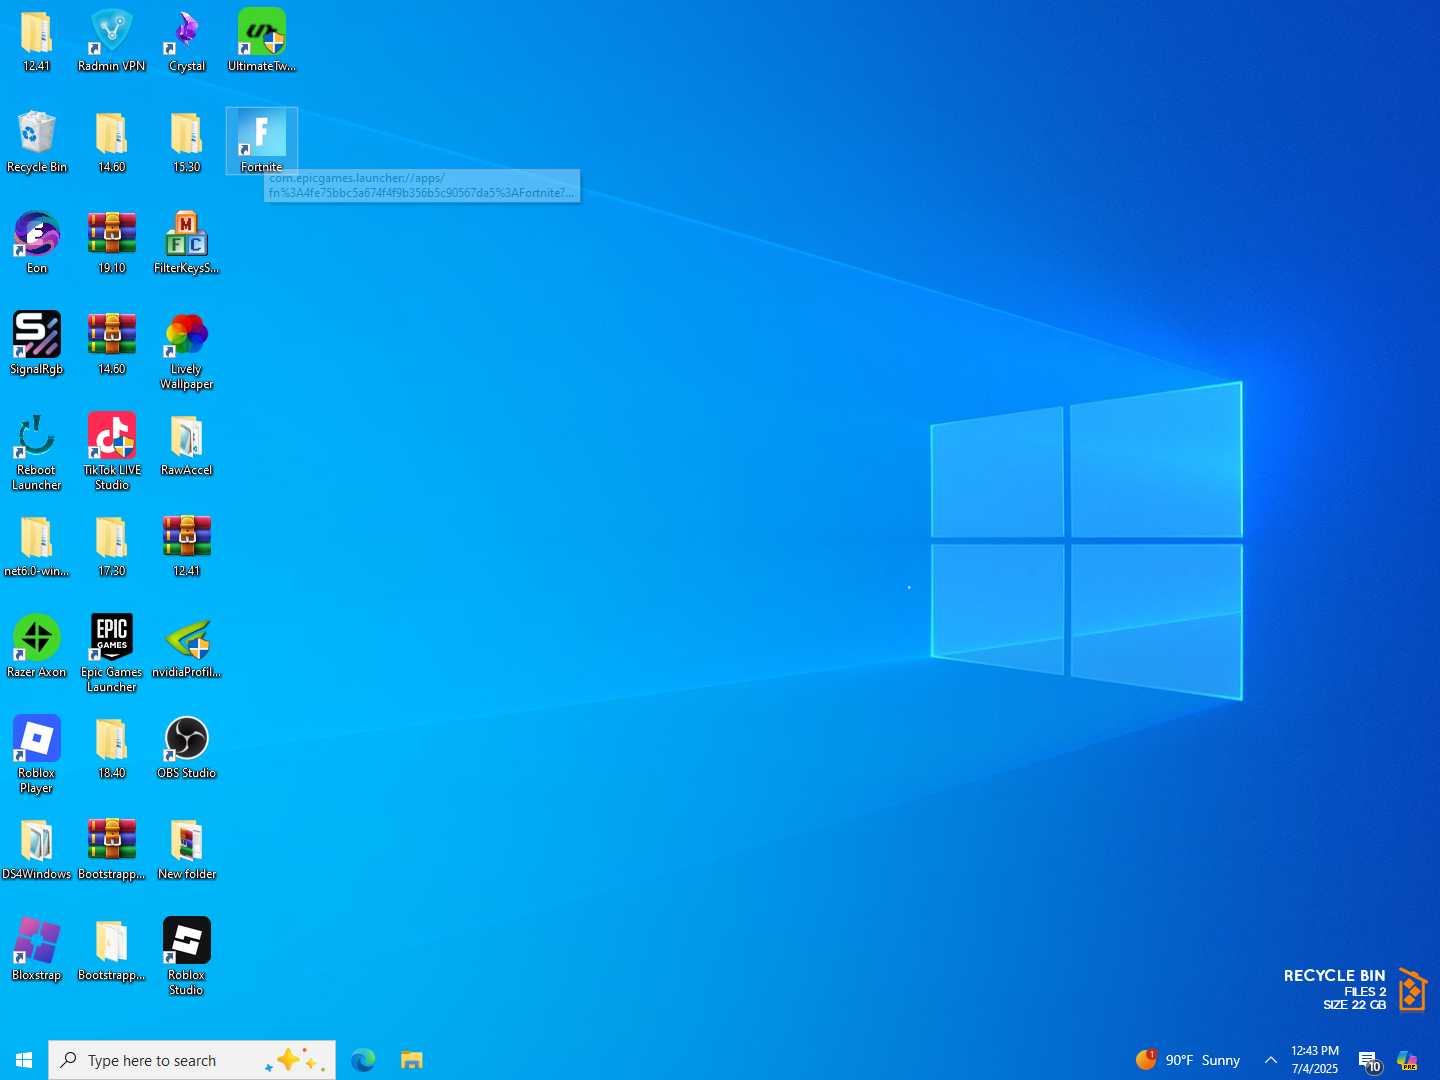Select the TikTok LIVE Studio icon
The image size is (1440, 1080).
pos(112,452)
